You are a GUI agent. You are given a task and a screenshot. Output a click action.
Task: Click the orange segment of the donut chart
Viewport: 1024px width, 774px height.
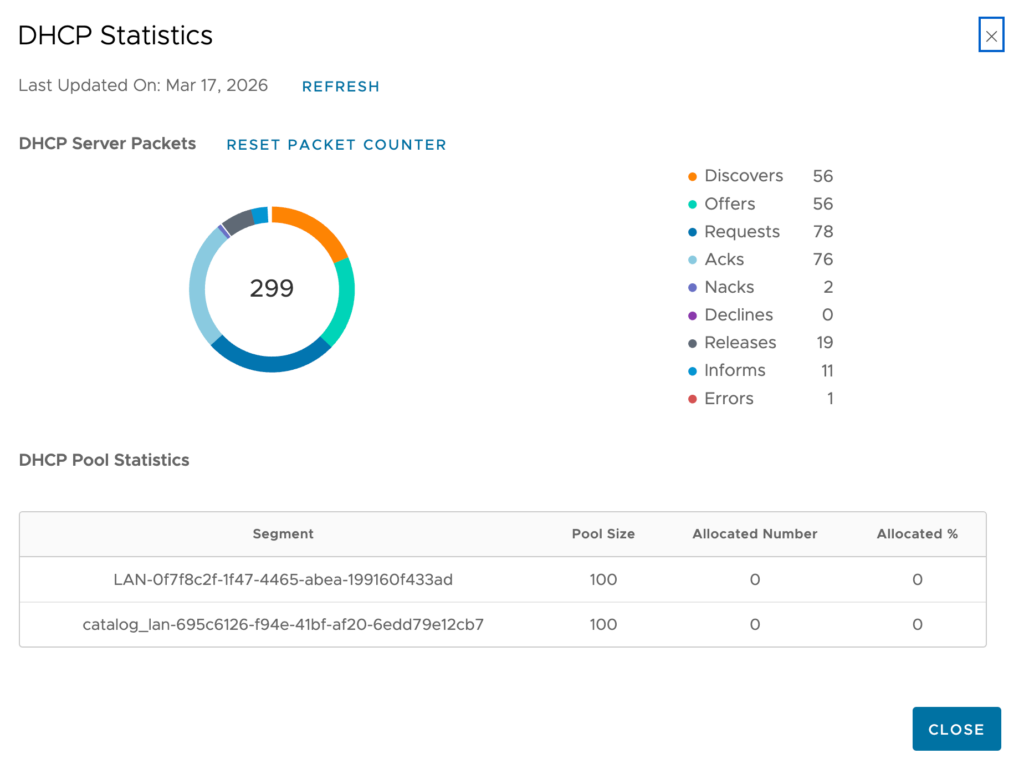pos(313,227)
